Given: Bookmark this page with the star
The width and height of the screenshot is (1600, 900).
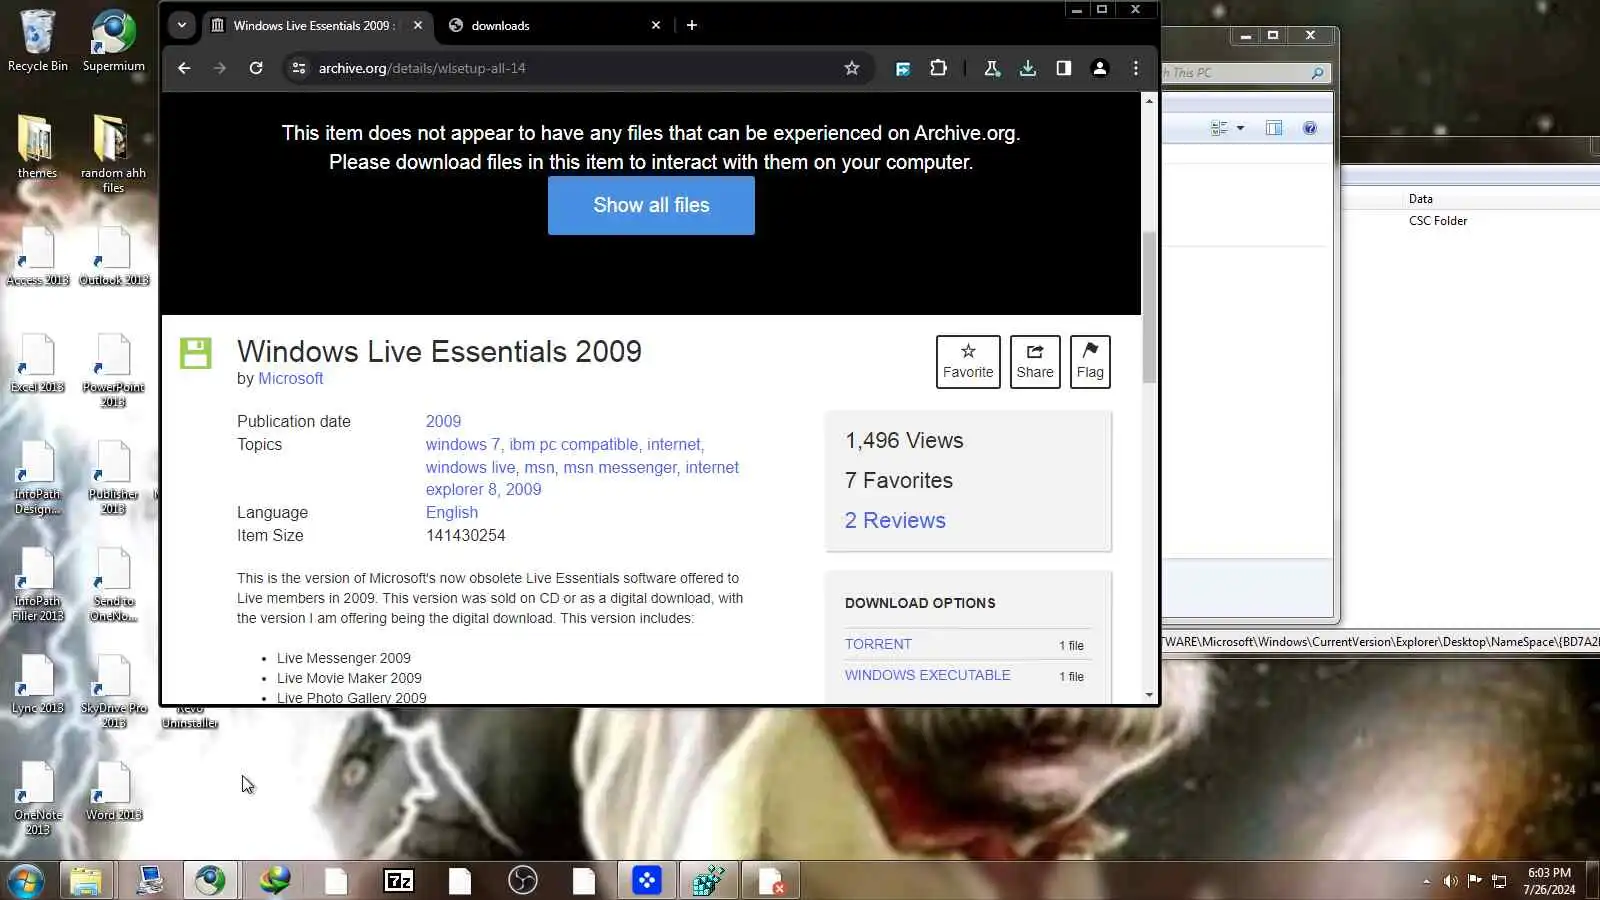Looking at the screenshot, I should (x=852, y=68).
